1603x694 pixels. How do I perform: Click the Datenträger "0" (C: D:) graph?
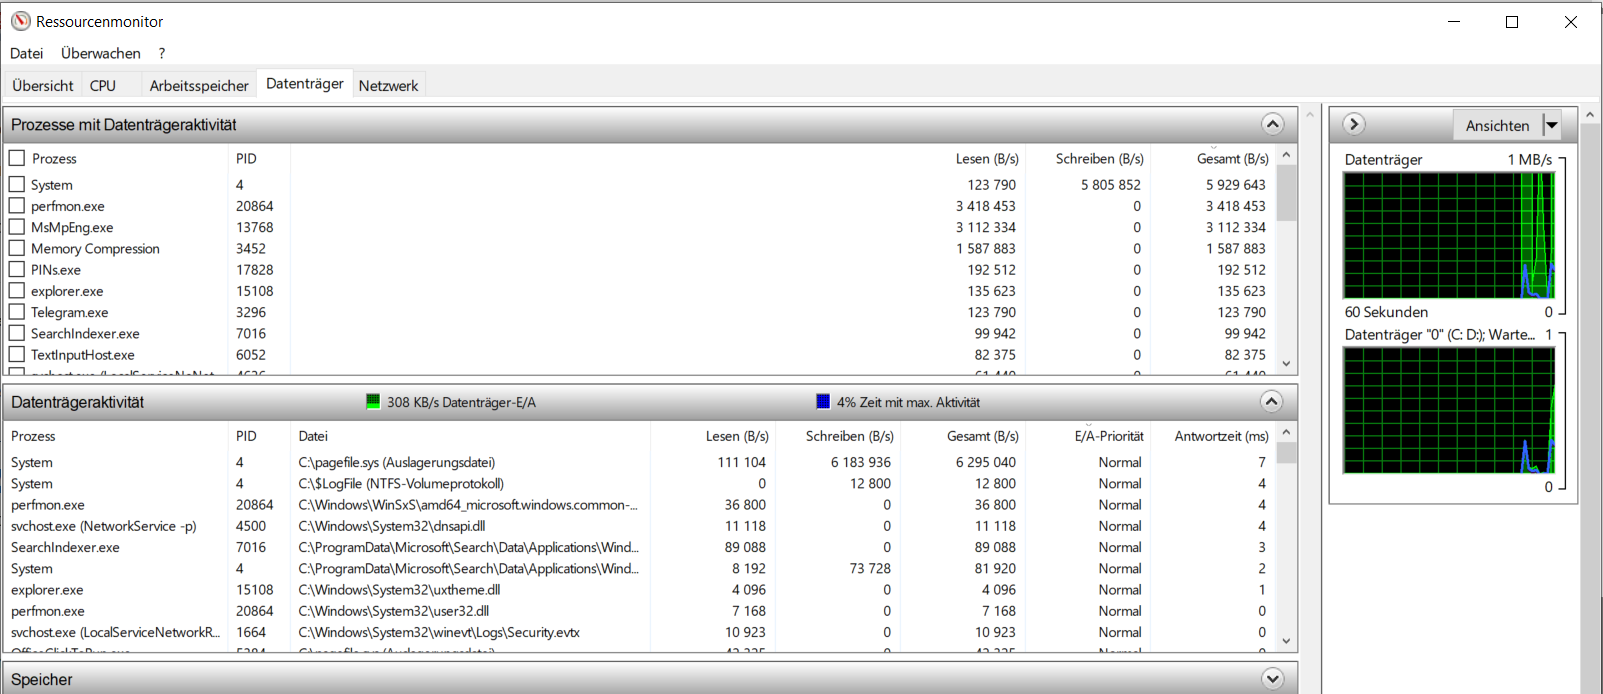coord(1449,410)
